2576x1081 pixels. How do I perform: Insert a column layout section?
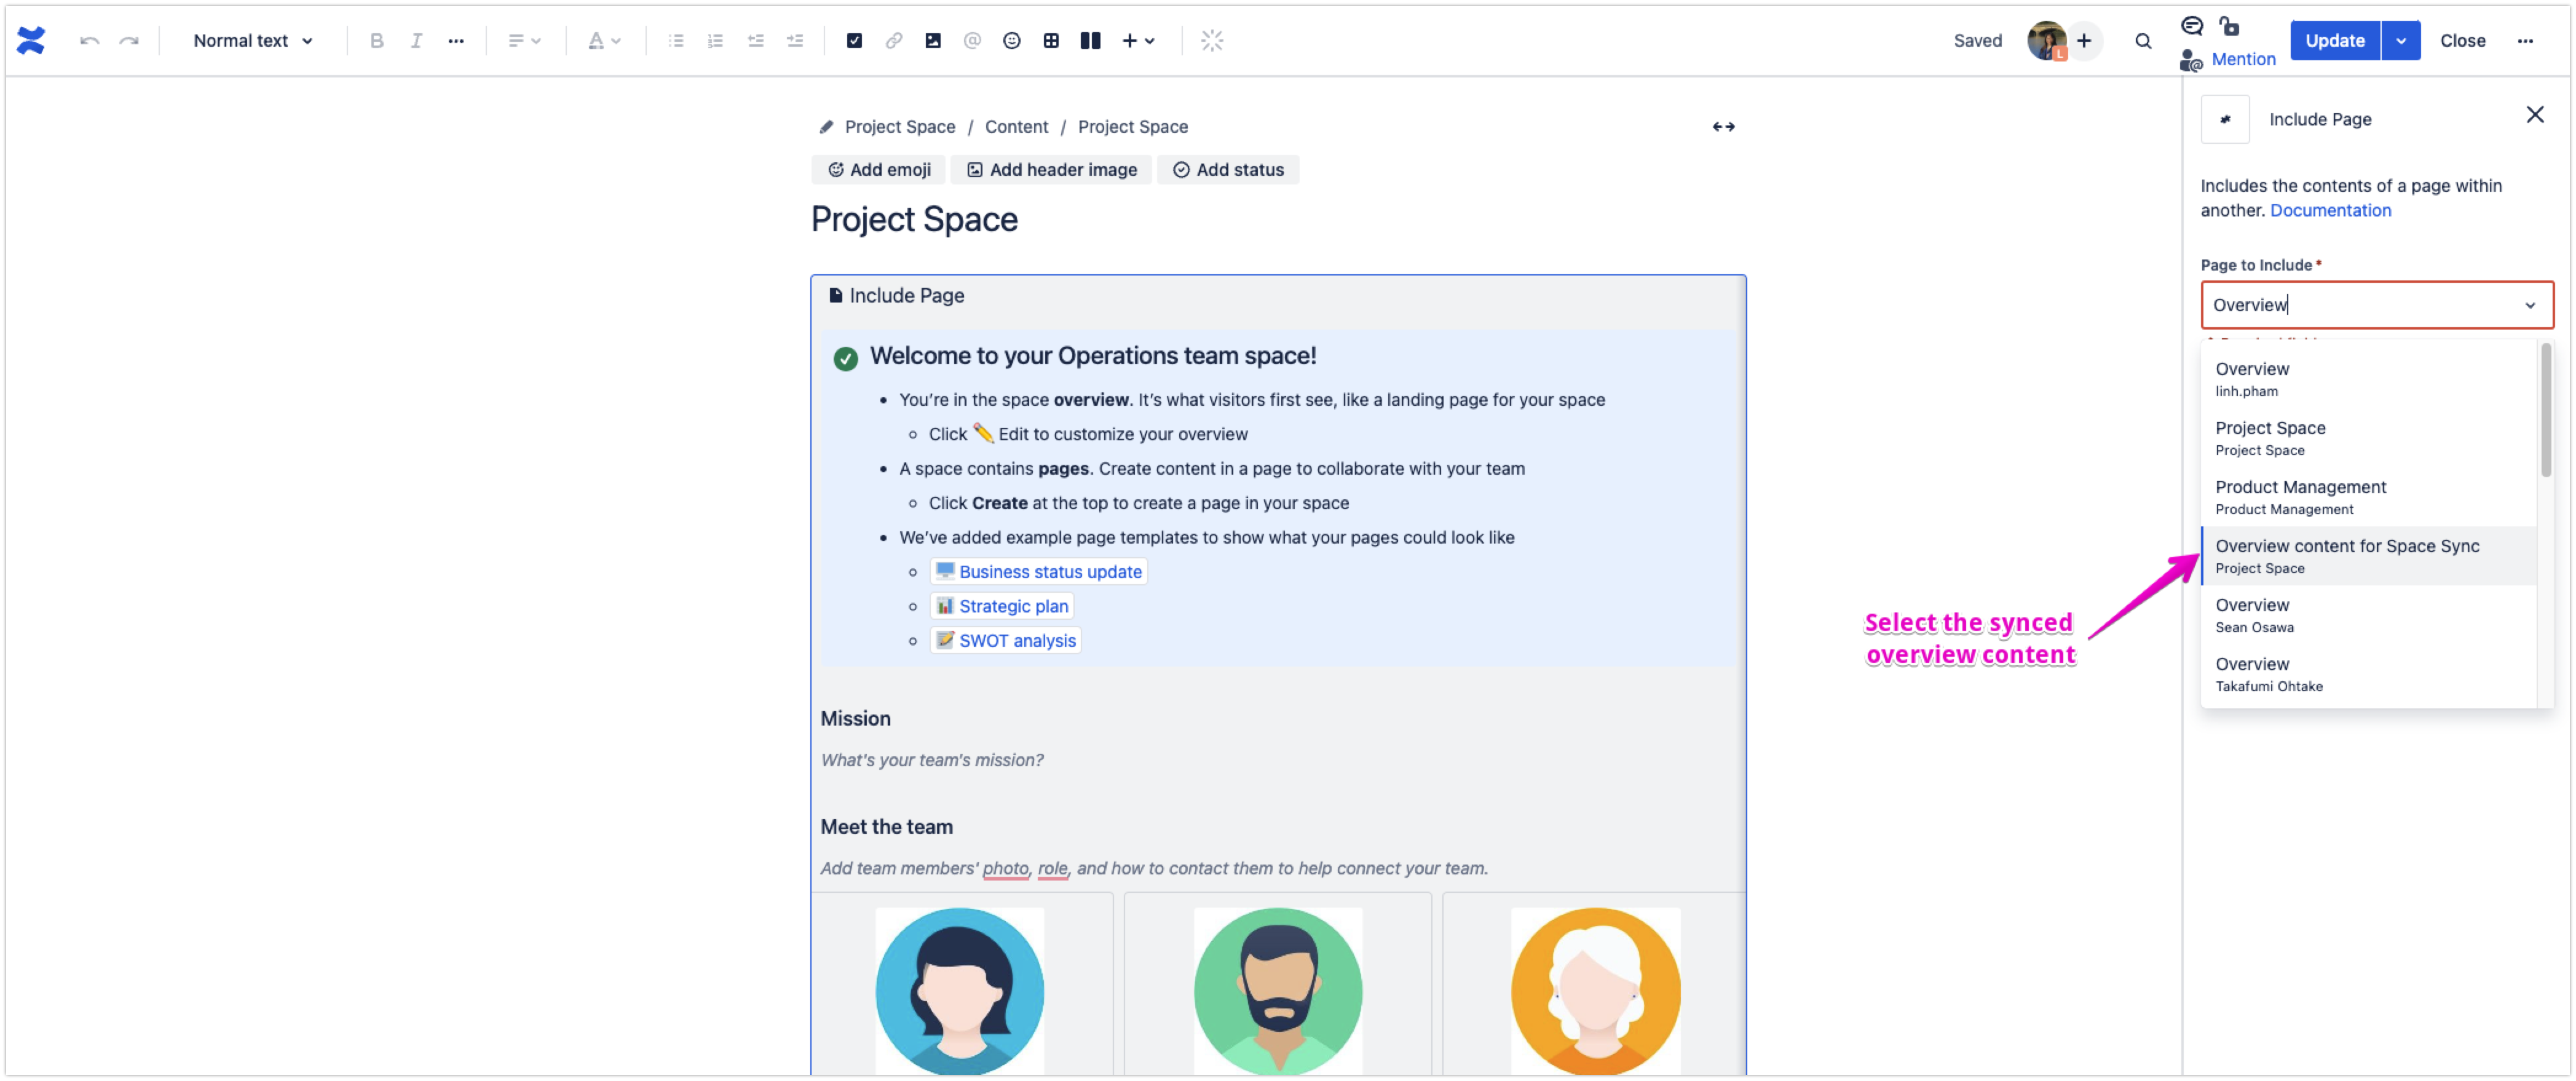pos(1090,41)
